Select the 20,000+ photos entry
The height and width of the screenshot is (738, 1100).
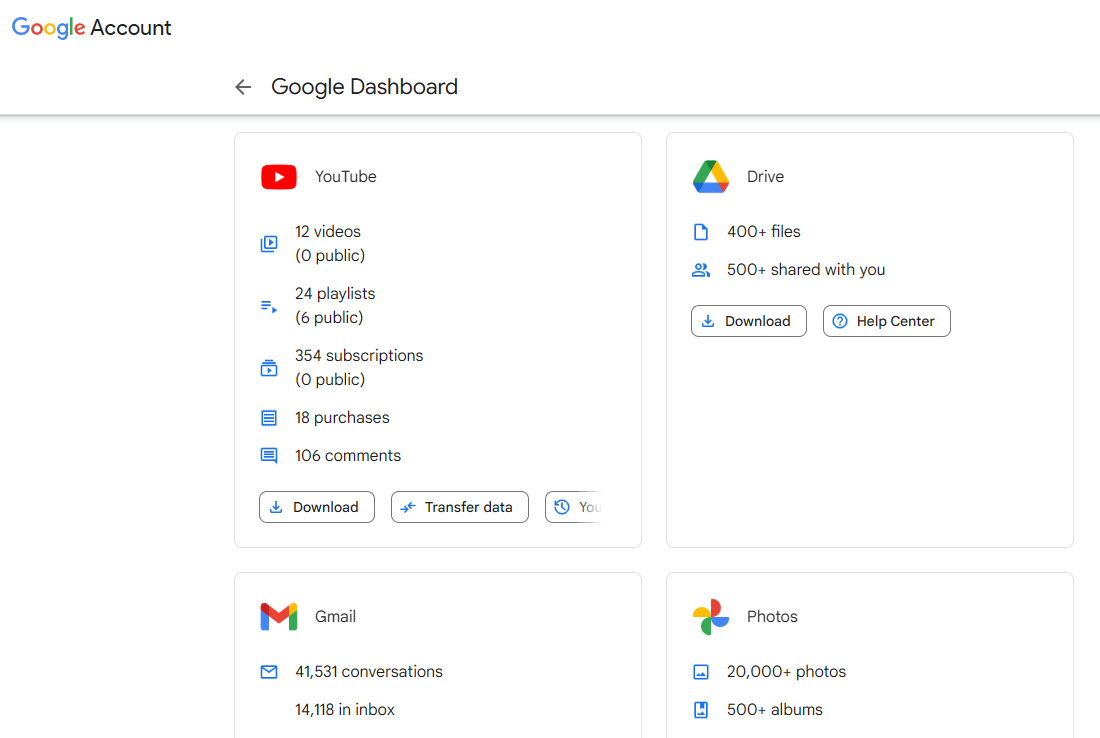point(786,672)
